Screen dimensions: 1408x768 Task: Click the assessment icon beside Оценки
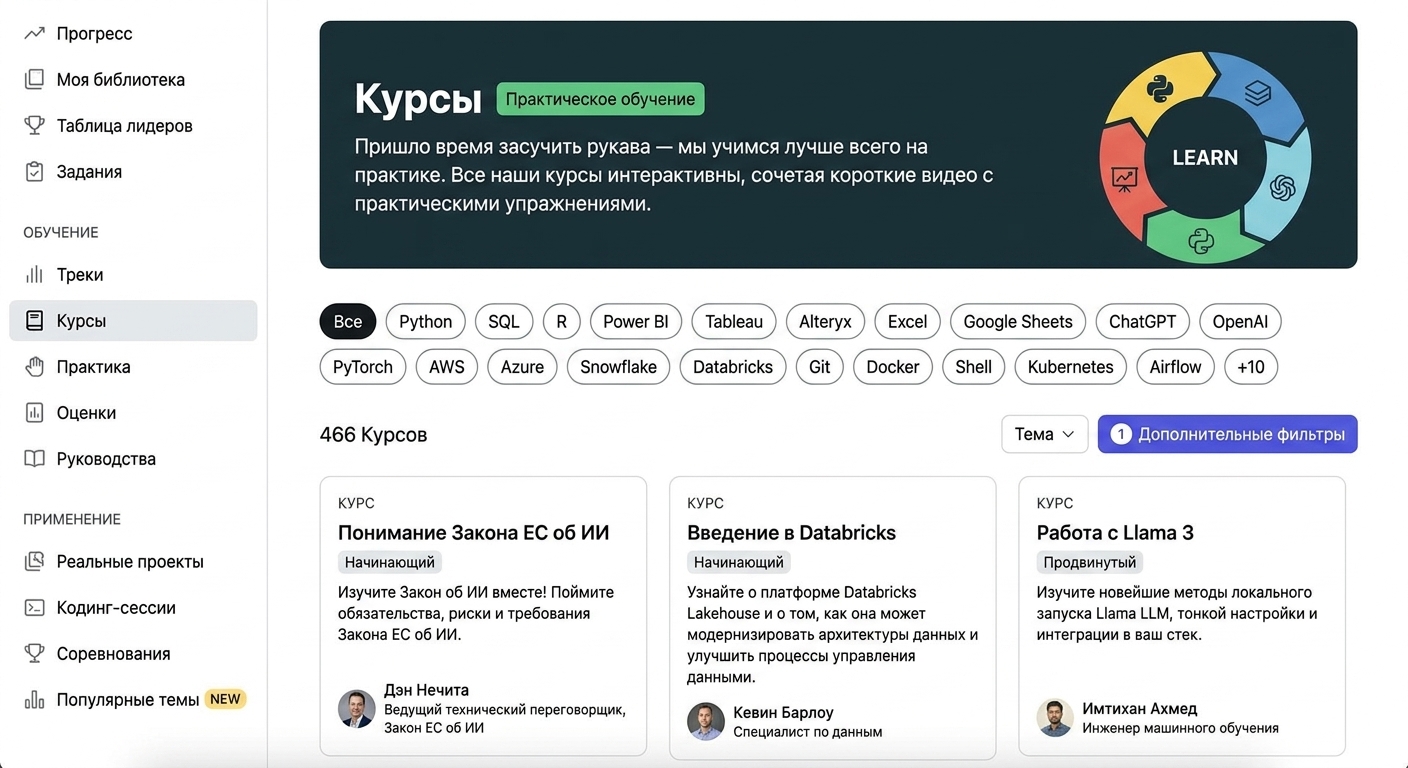click(34, 412)
